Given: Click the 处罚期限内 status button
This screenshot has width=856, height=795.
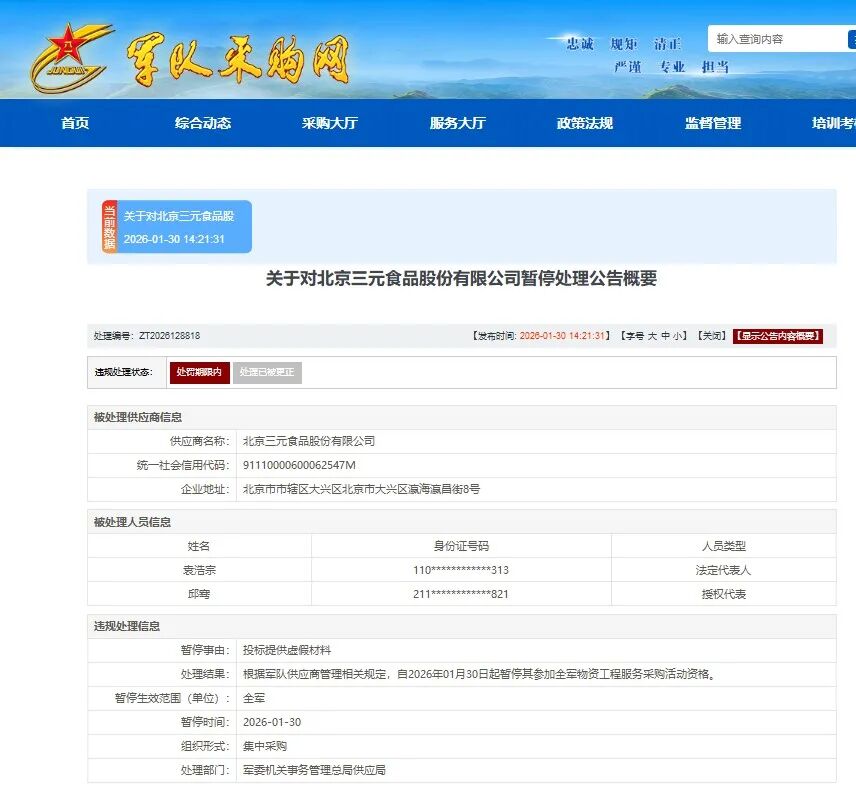Looking at the screenshot, I should point(199,372).
